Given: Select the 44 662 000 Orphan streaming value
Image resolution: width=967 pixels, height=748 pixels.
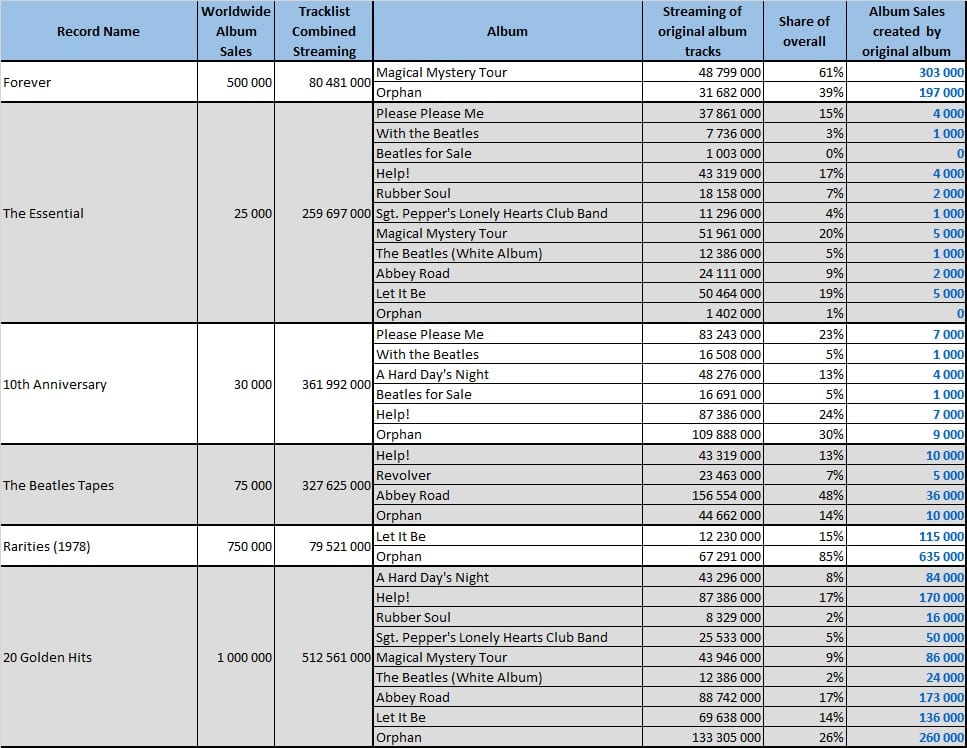Looking at the screenshot, I should tap(702, 515).
